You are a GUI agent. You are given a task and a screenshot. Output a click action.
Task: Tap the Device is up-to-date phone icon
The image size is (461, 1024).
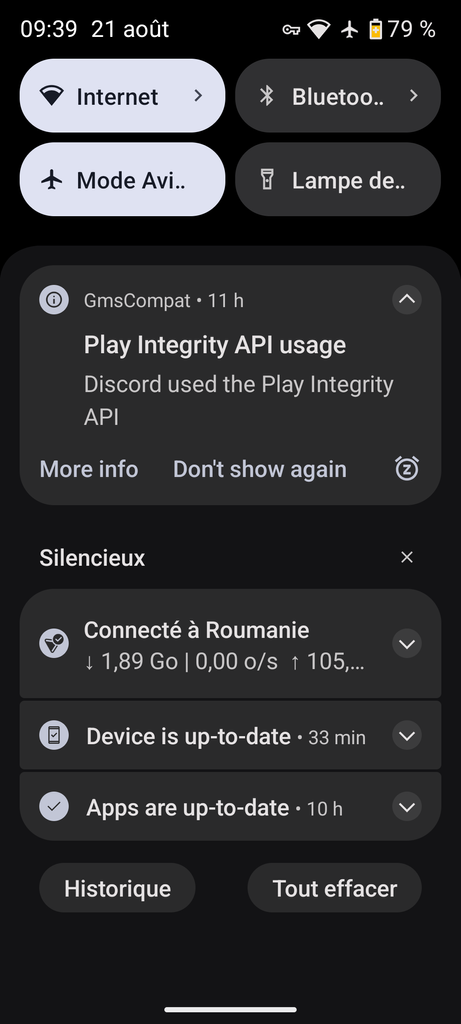[54, 735]
